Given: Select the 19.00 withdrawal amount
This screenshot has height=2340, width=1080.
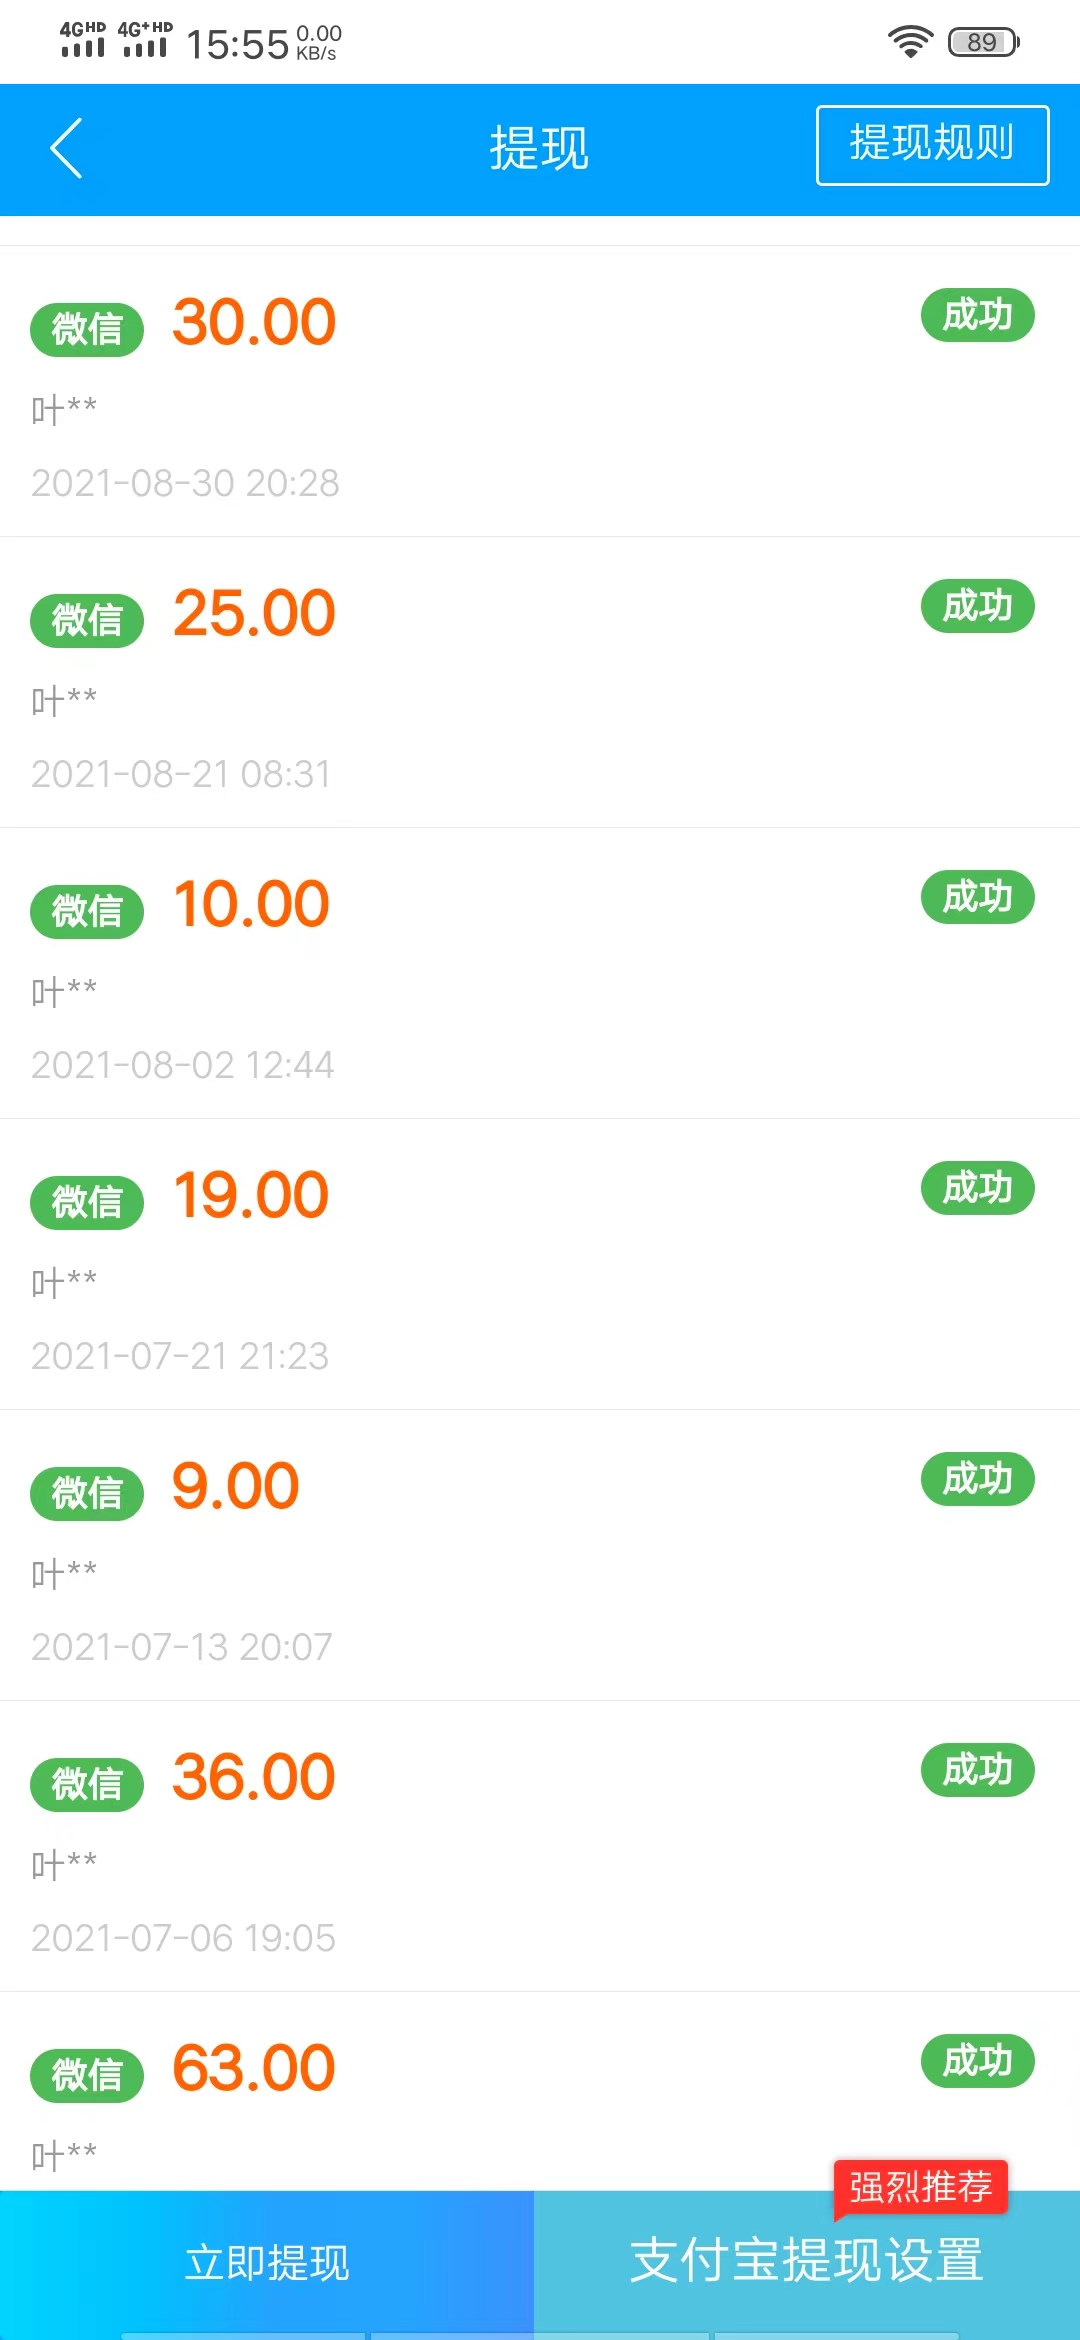Looking at the screenshot, I should [251, 1195].
